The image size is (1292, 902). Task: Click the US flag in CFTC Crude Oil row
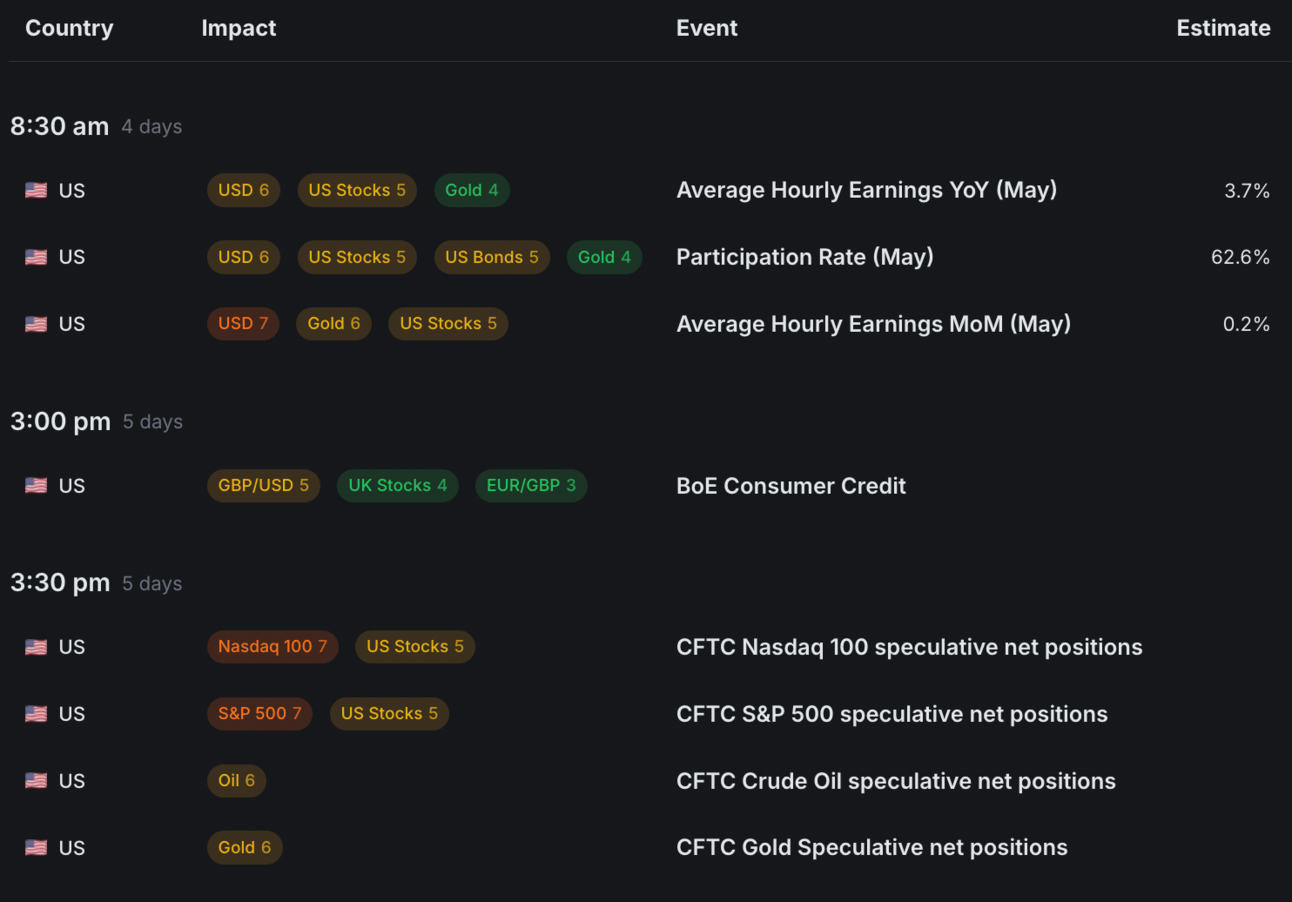pyautogui.click(x=36, y=781)
